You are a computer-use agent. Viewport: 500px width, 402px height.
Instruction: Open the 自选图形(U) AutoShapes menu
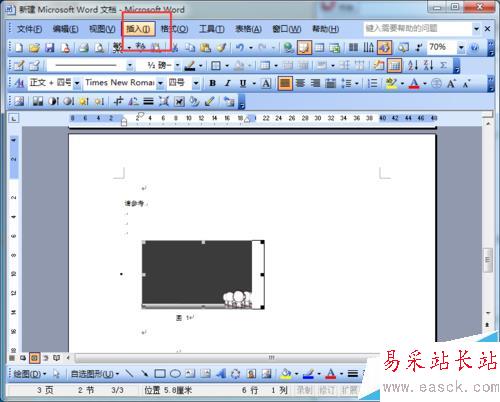point(95,374)
